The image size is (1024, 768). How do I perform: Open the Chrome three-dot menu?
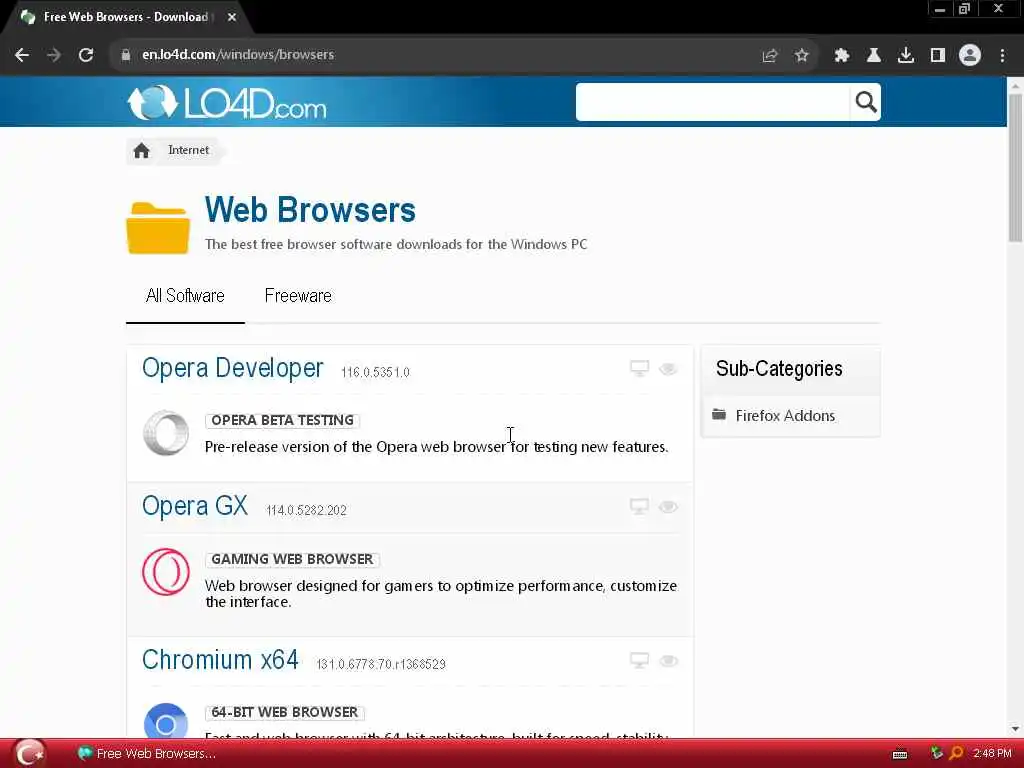pyautogui.click(x=1002, y=56)
